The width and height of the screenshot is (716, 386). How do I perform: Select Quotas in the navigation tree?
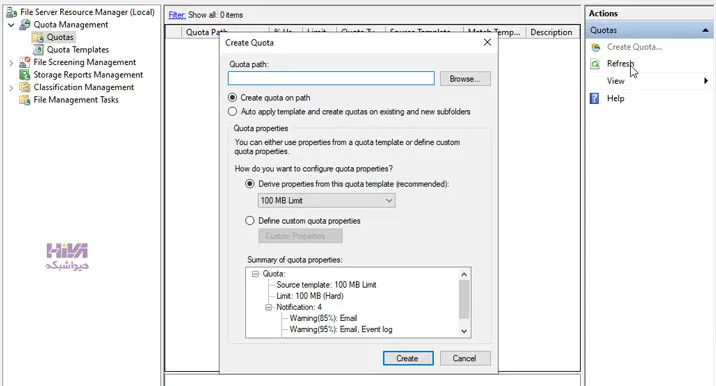60,37
